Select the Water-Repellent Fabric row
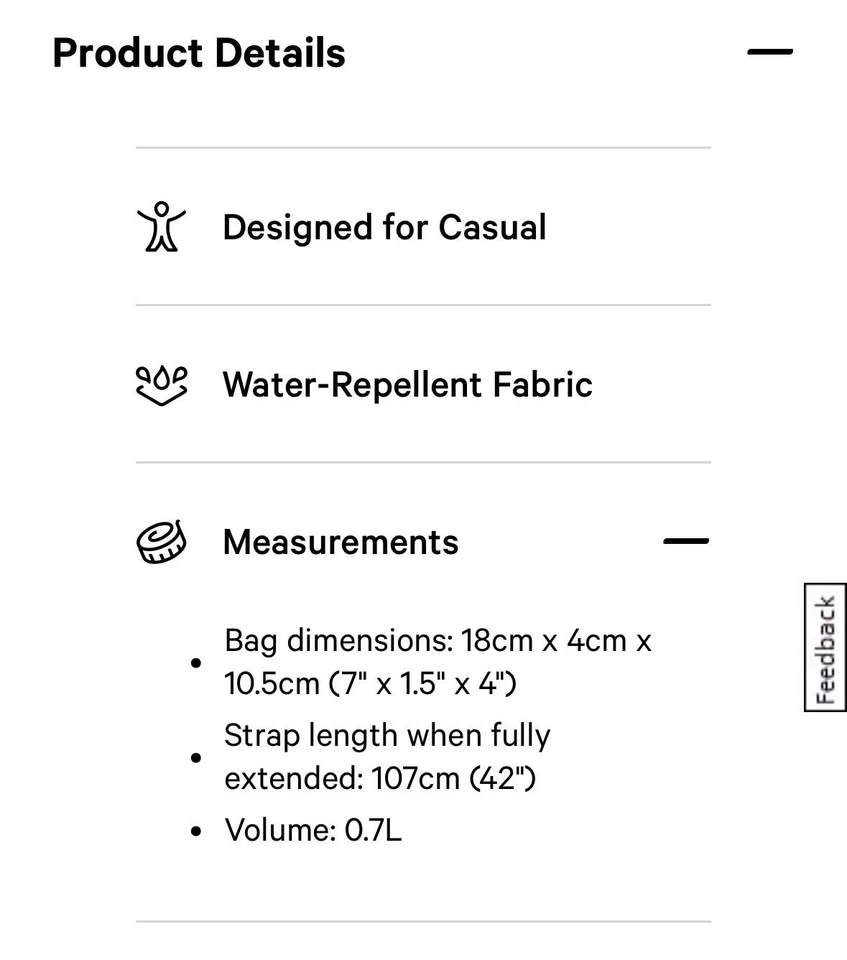The height and width of the screenshot is (960, 847). (423, 384)
